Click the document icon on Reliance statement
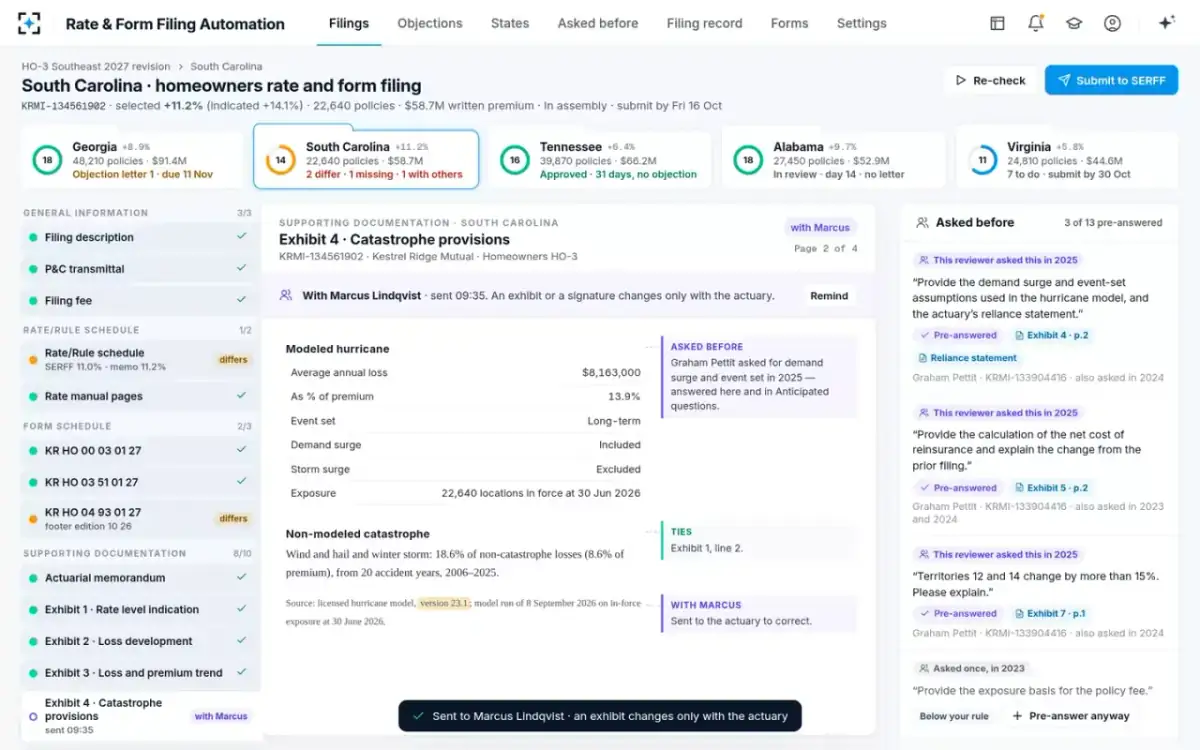The height and width of the screenshot is (750, 1200). pyautogui.click(x=922, y=358)
